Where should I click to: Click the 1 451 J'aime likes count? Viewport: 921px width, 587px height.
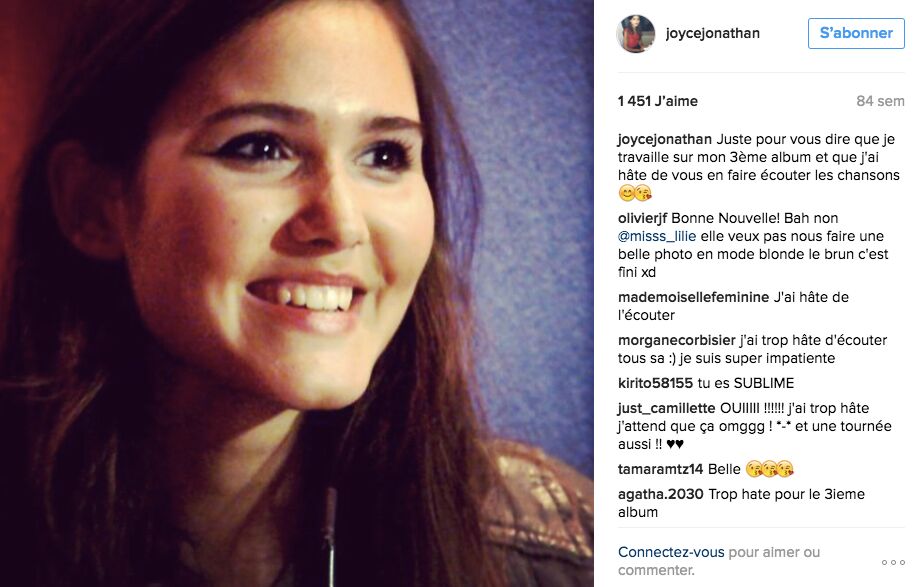(657, 101)
